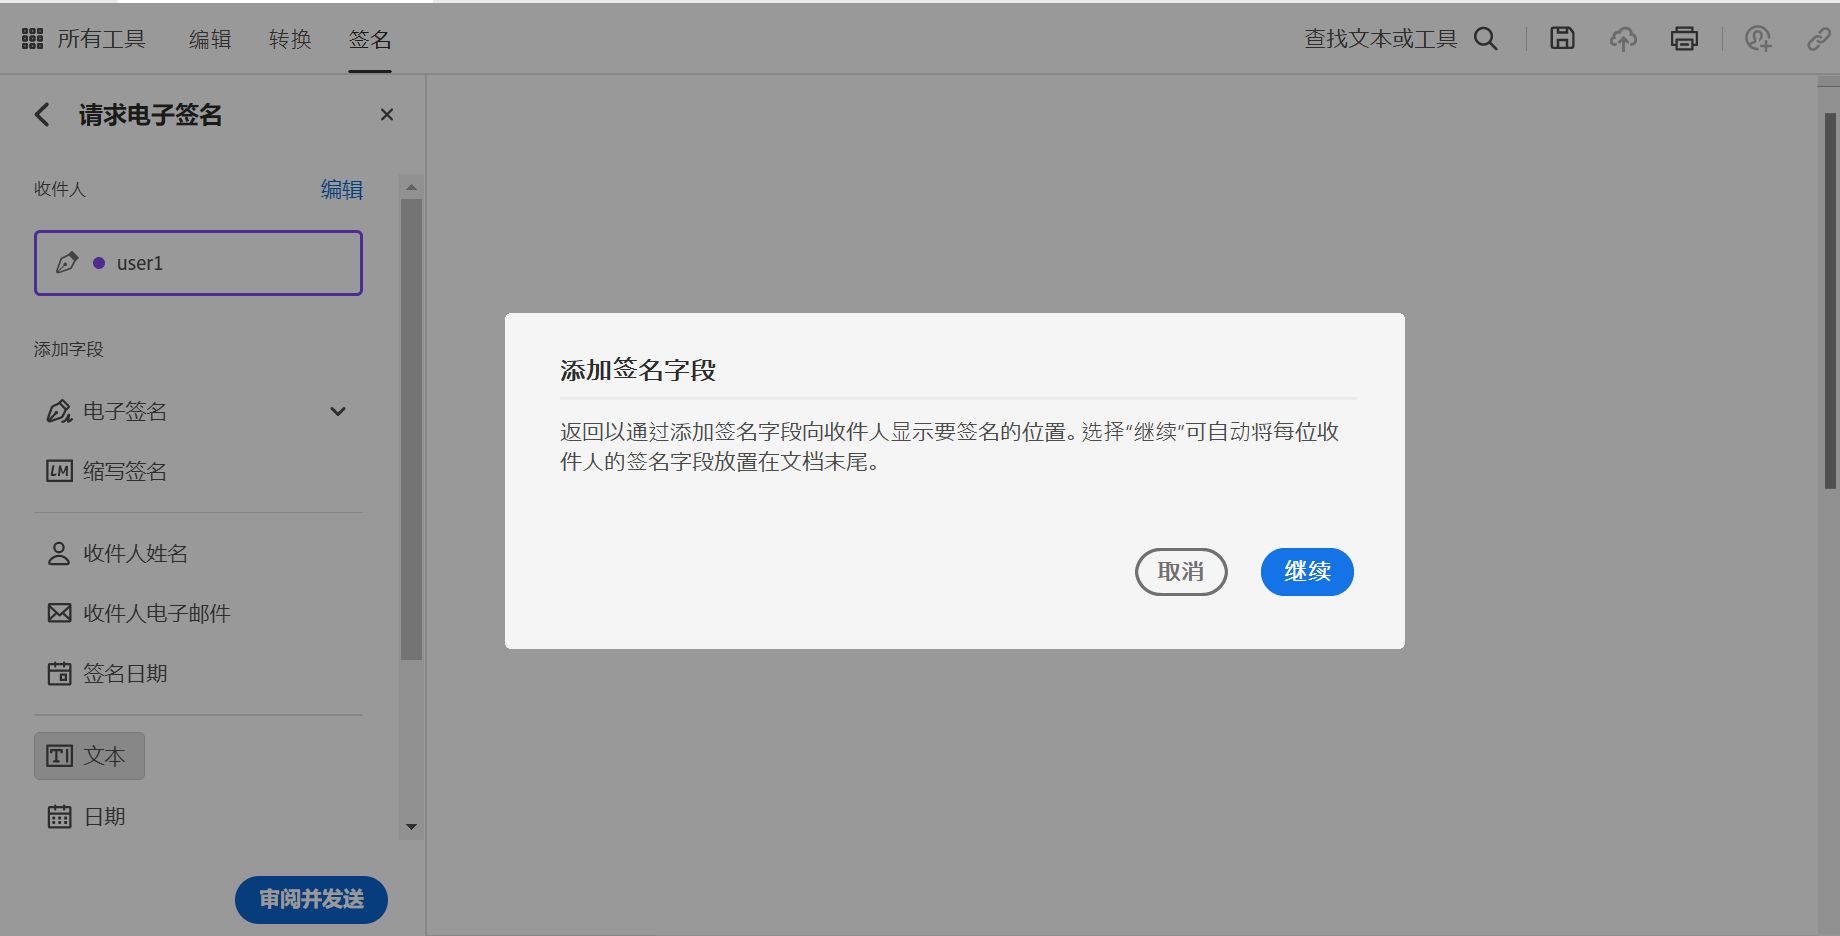展开电子签名字段的下拉箭头
Screen dimensions: 1840x936
(x=338, y=411)
